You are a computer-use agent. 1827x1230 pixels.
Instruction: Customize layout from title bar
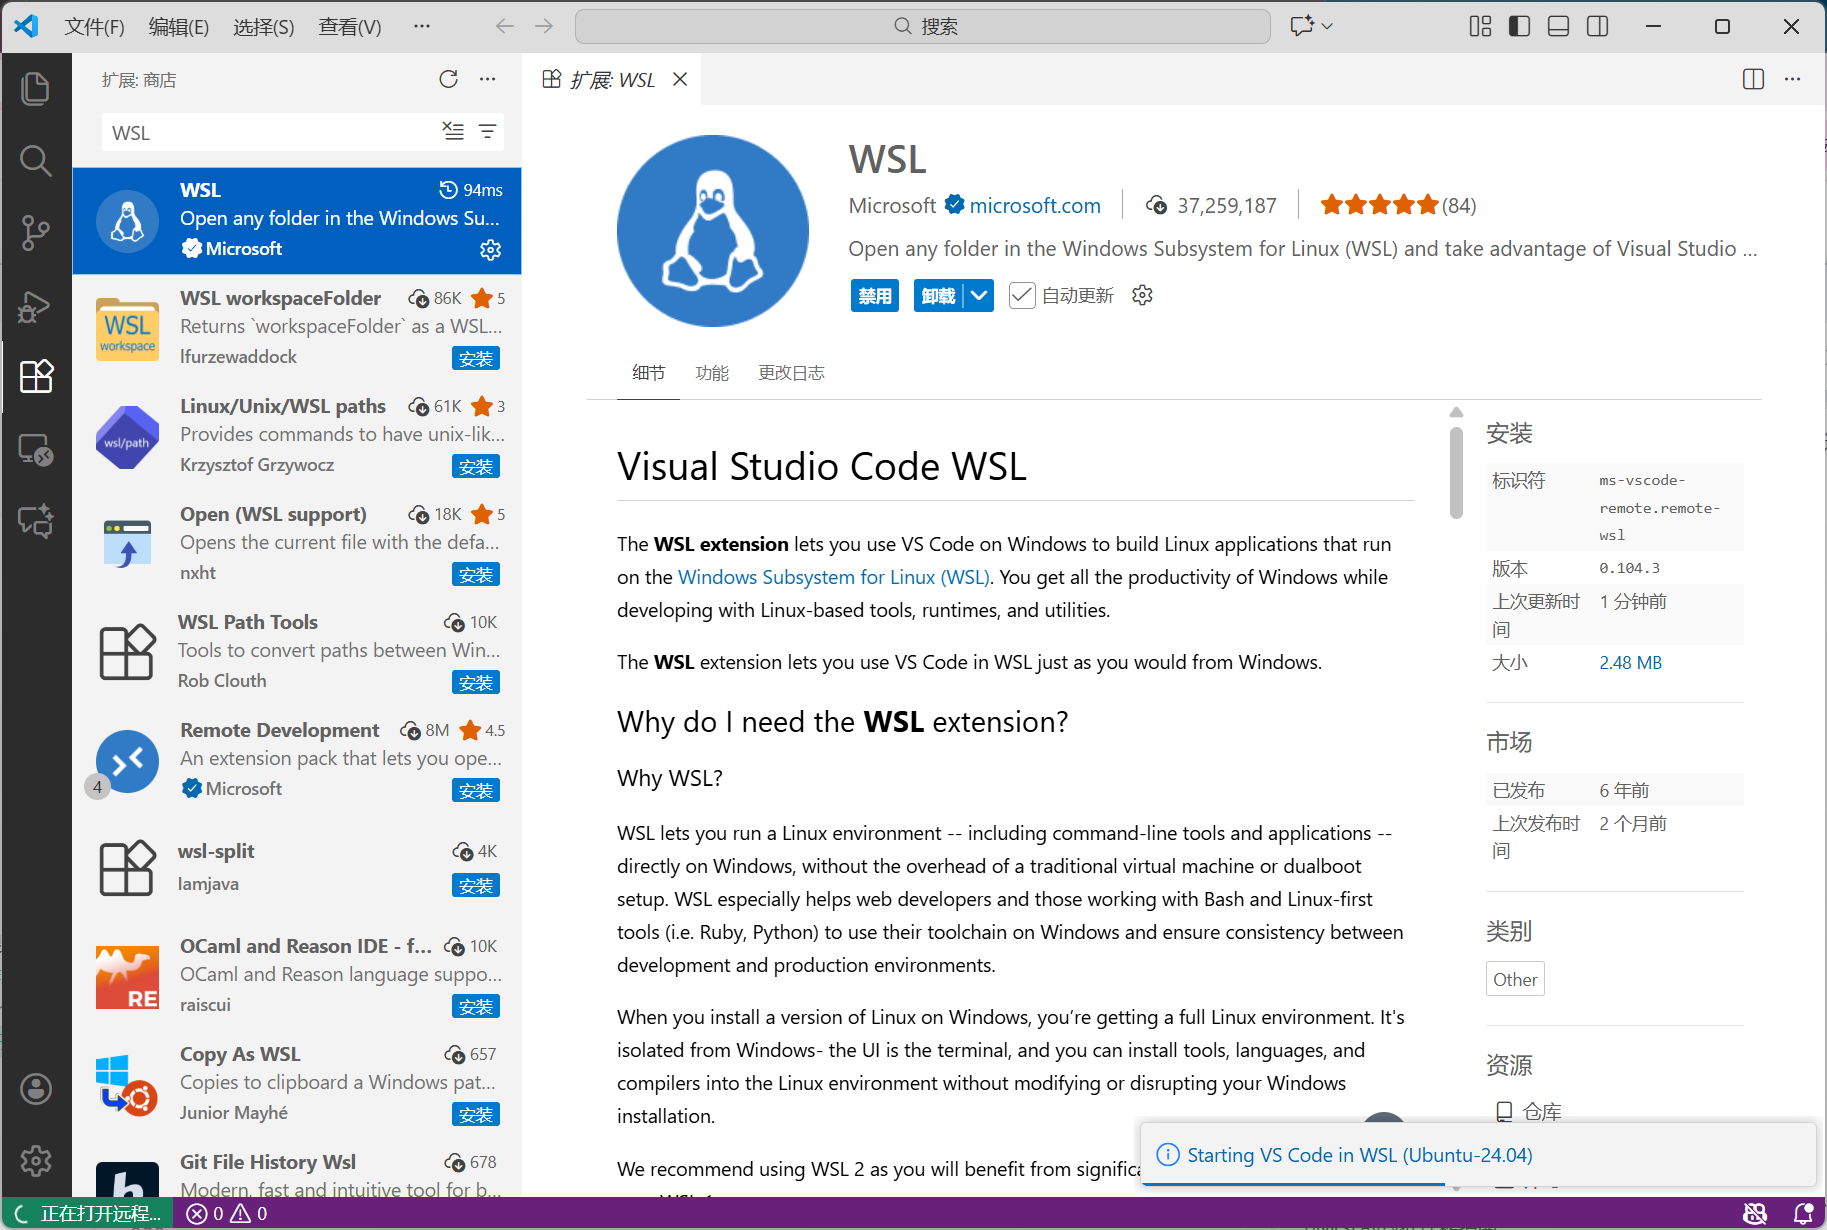pos(1480,26)
